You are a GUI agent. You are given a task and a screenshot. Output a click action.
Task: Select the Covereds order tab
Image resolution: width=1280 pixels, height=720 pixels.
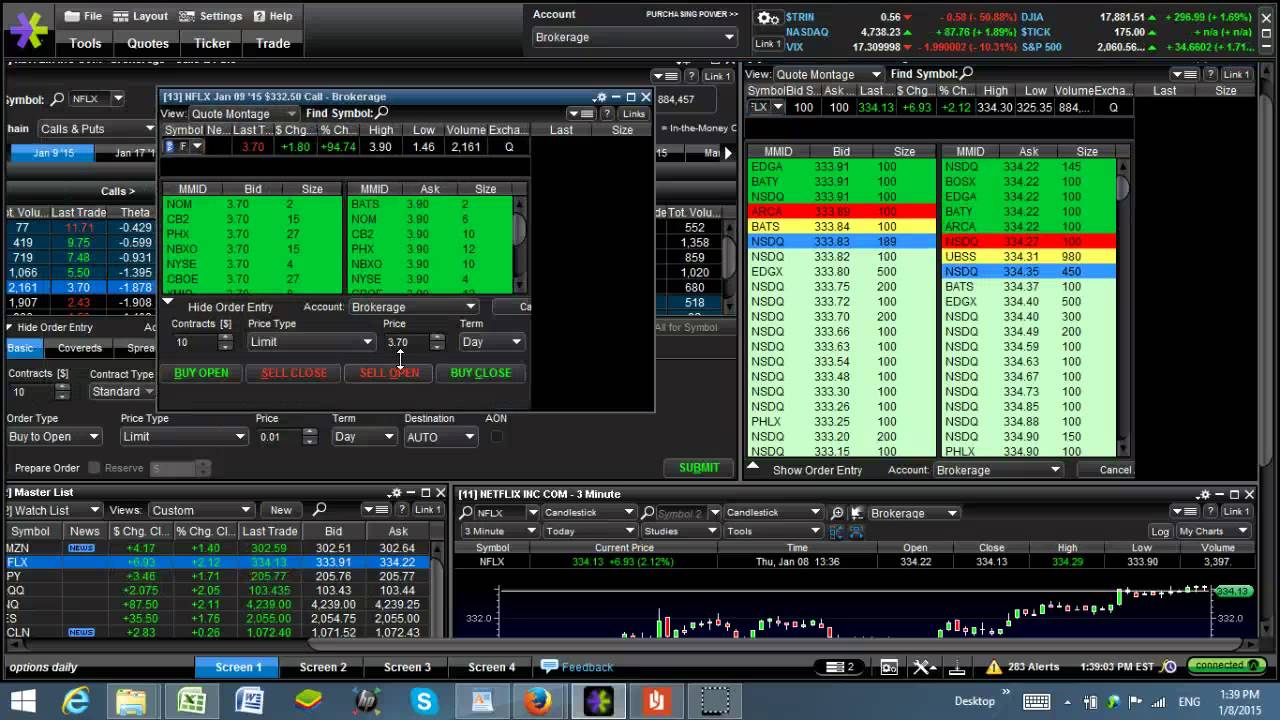point(80,348)
